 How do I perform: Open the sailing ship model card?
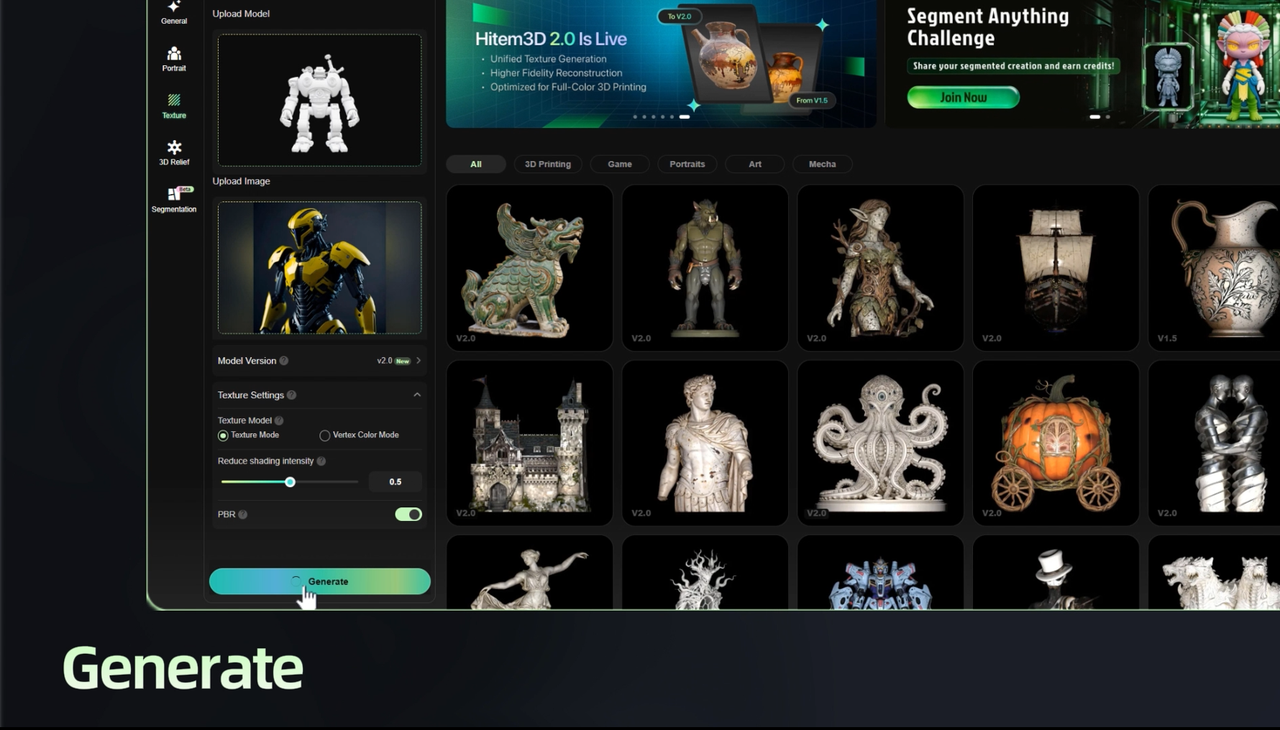pos(1056,267)
